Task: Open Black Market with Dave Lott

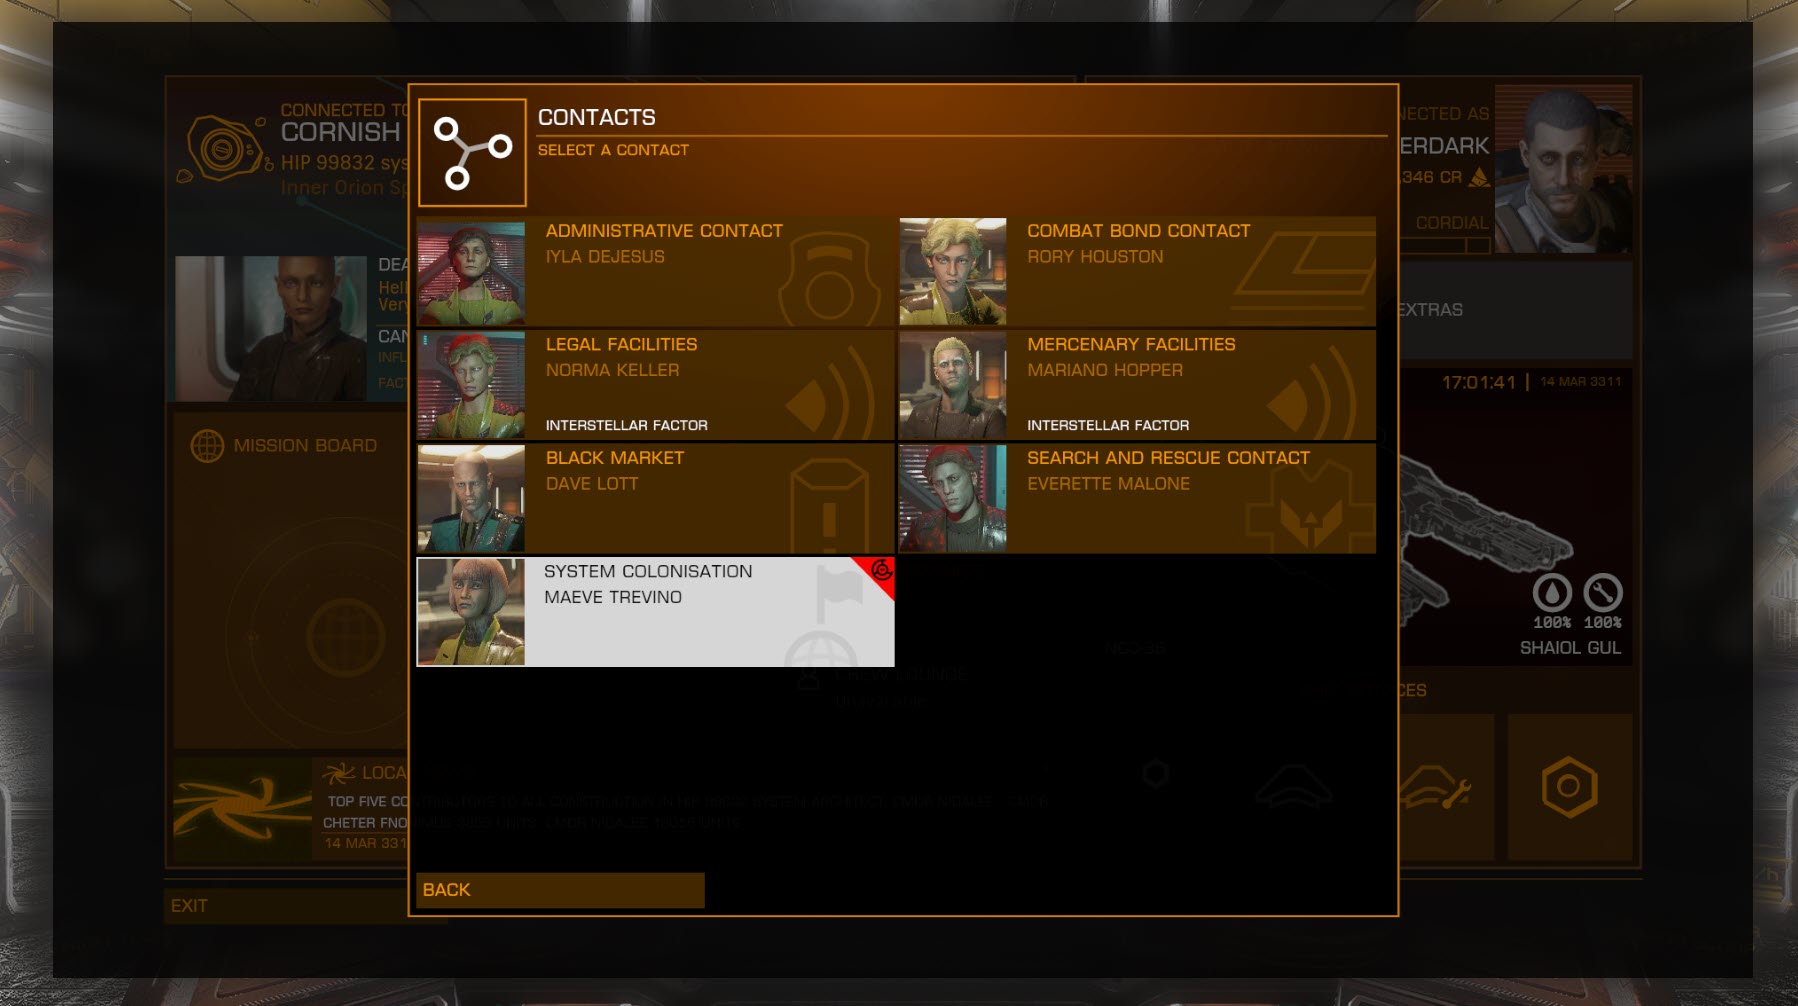Action: (x=655, y=499)
